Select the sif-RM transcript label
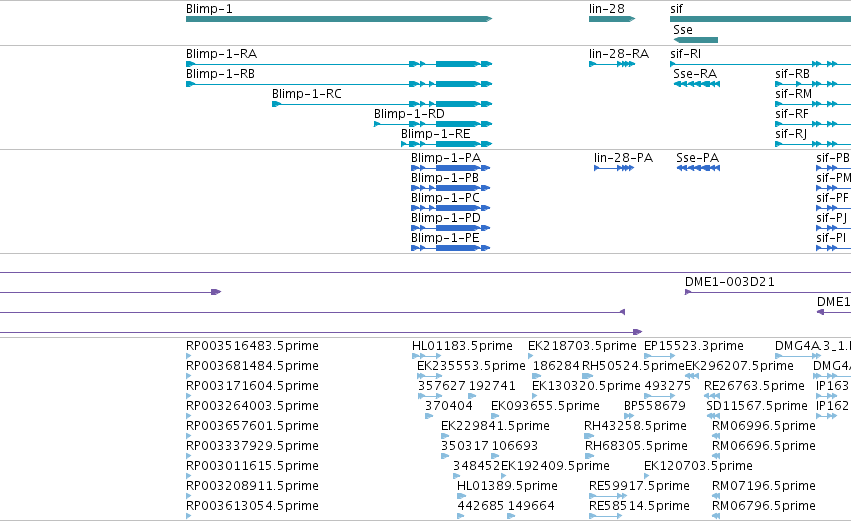 793,94
